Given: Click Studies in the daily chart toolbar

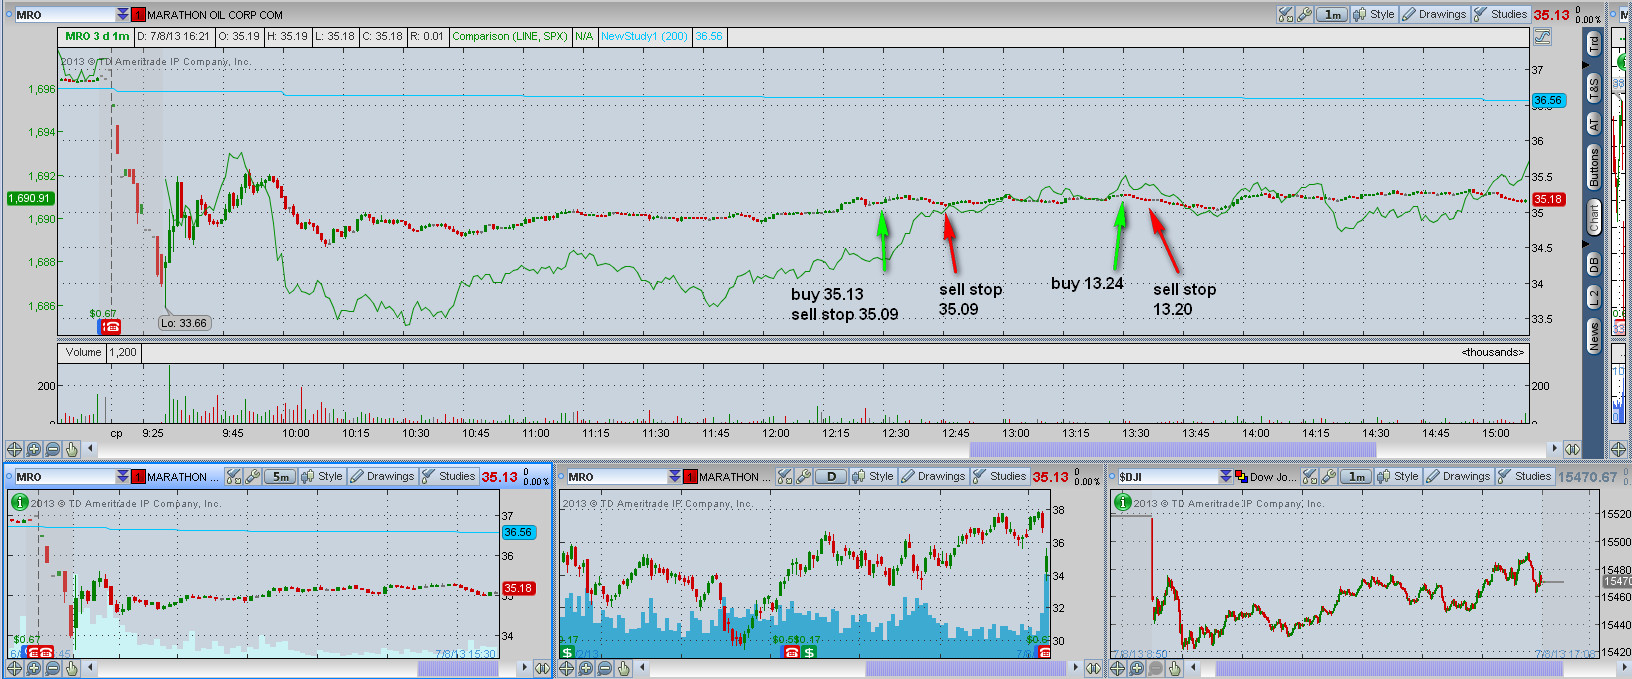Looking at the screenshot, I should [999, 477].
